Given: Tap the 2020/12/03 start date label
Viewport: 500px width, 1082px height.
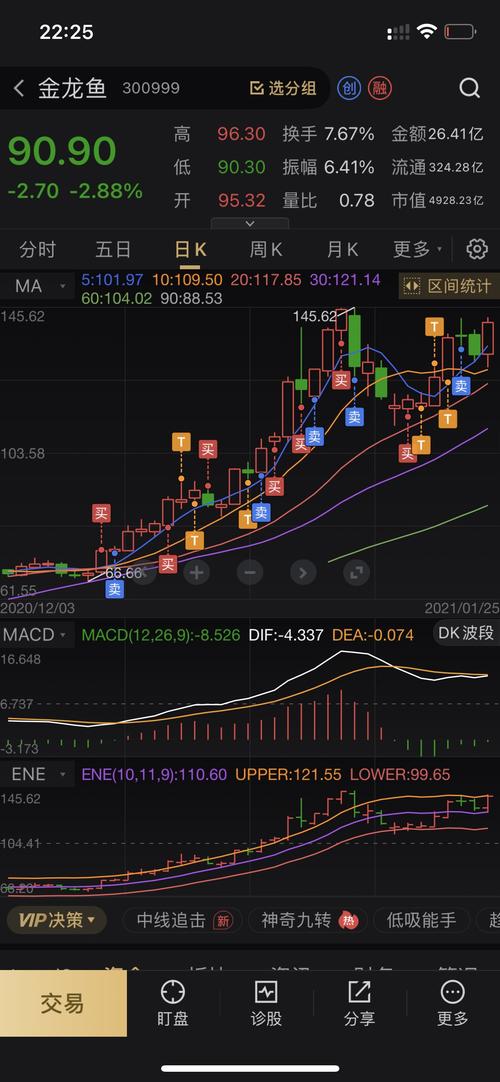Looking at the screenshot, I should coord(37,609).
